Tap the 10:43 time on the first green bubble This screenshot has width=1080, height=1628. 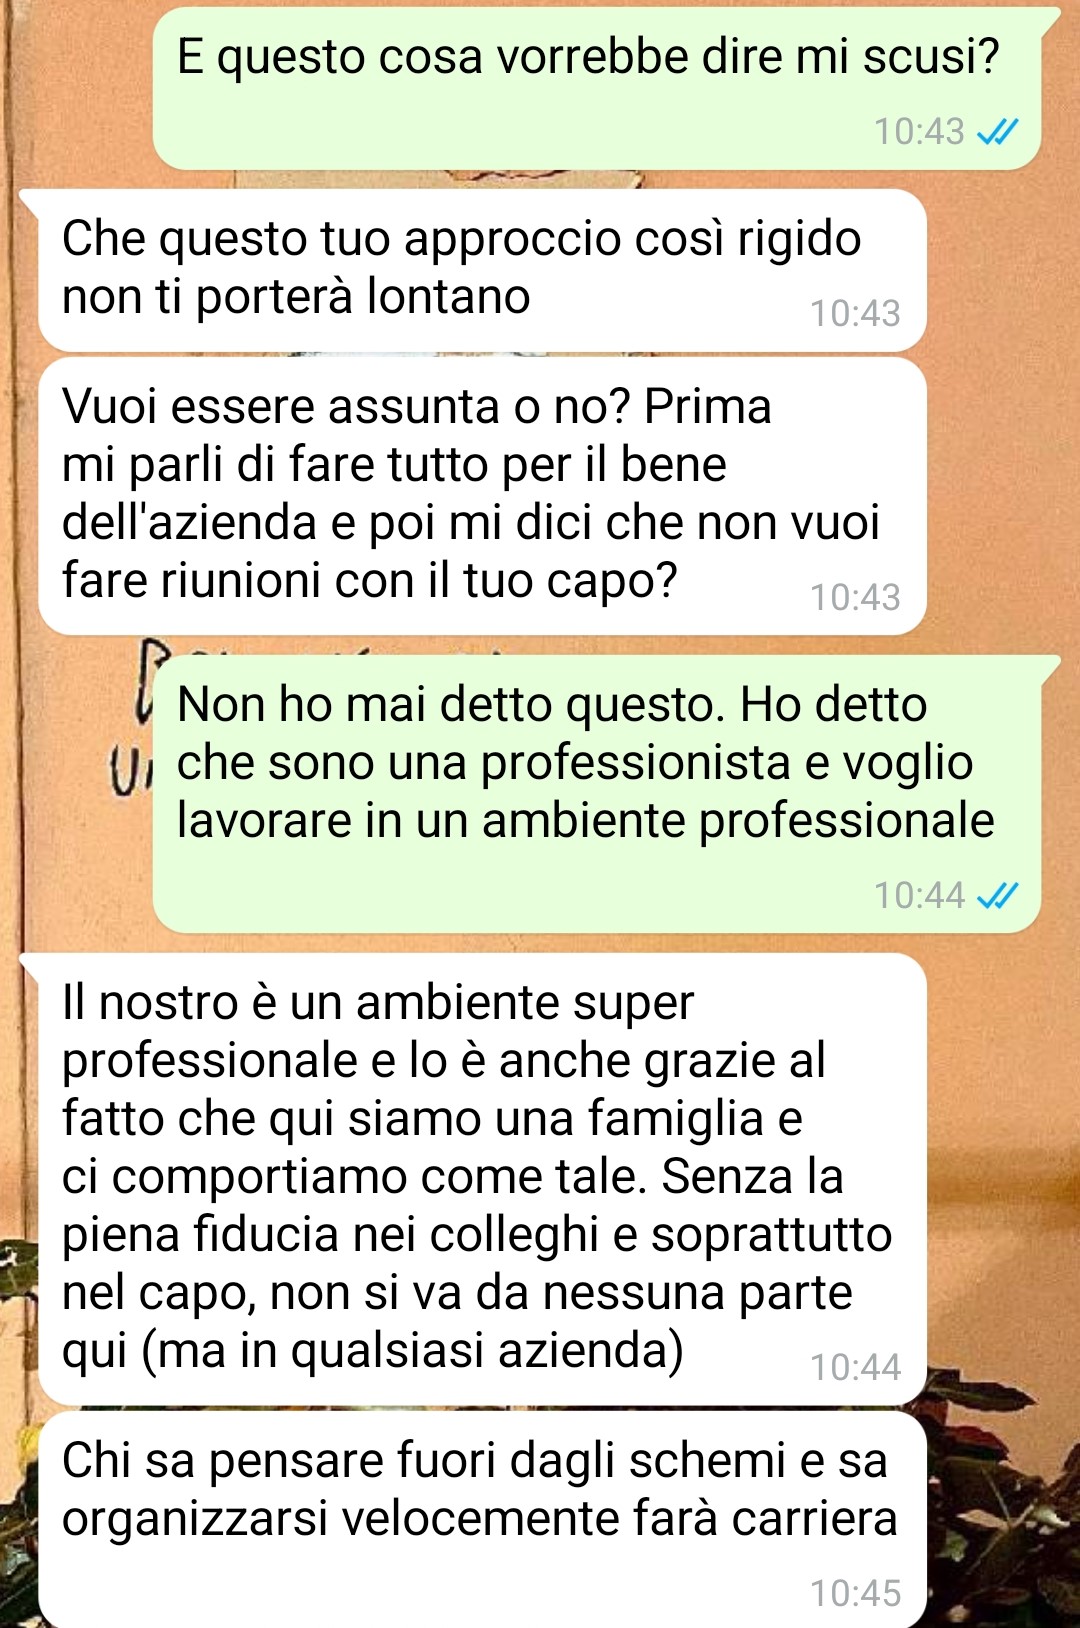coord(919,132)
